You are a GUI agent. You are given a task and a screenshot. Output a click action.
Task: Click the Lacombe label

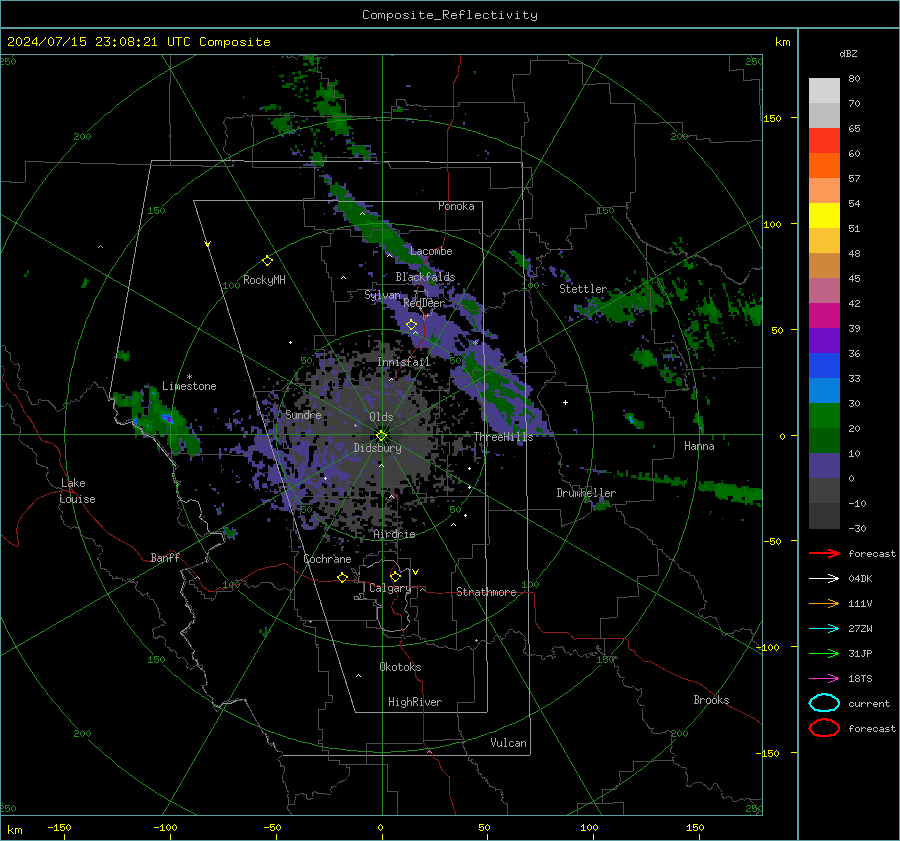431,251
